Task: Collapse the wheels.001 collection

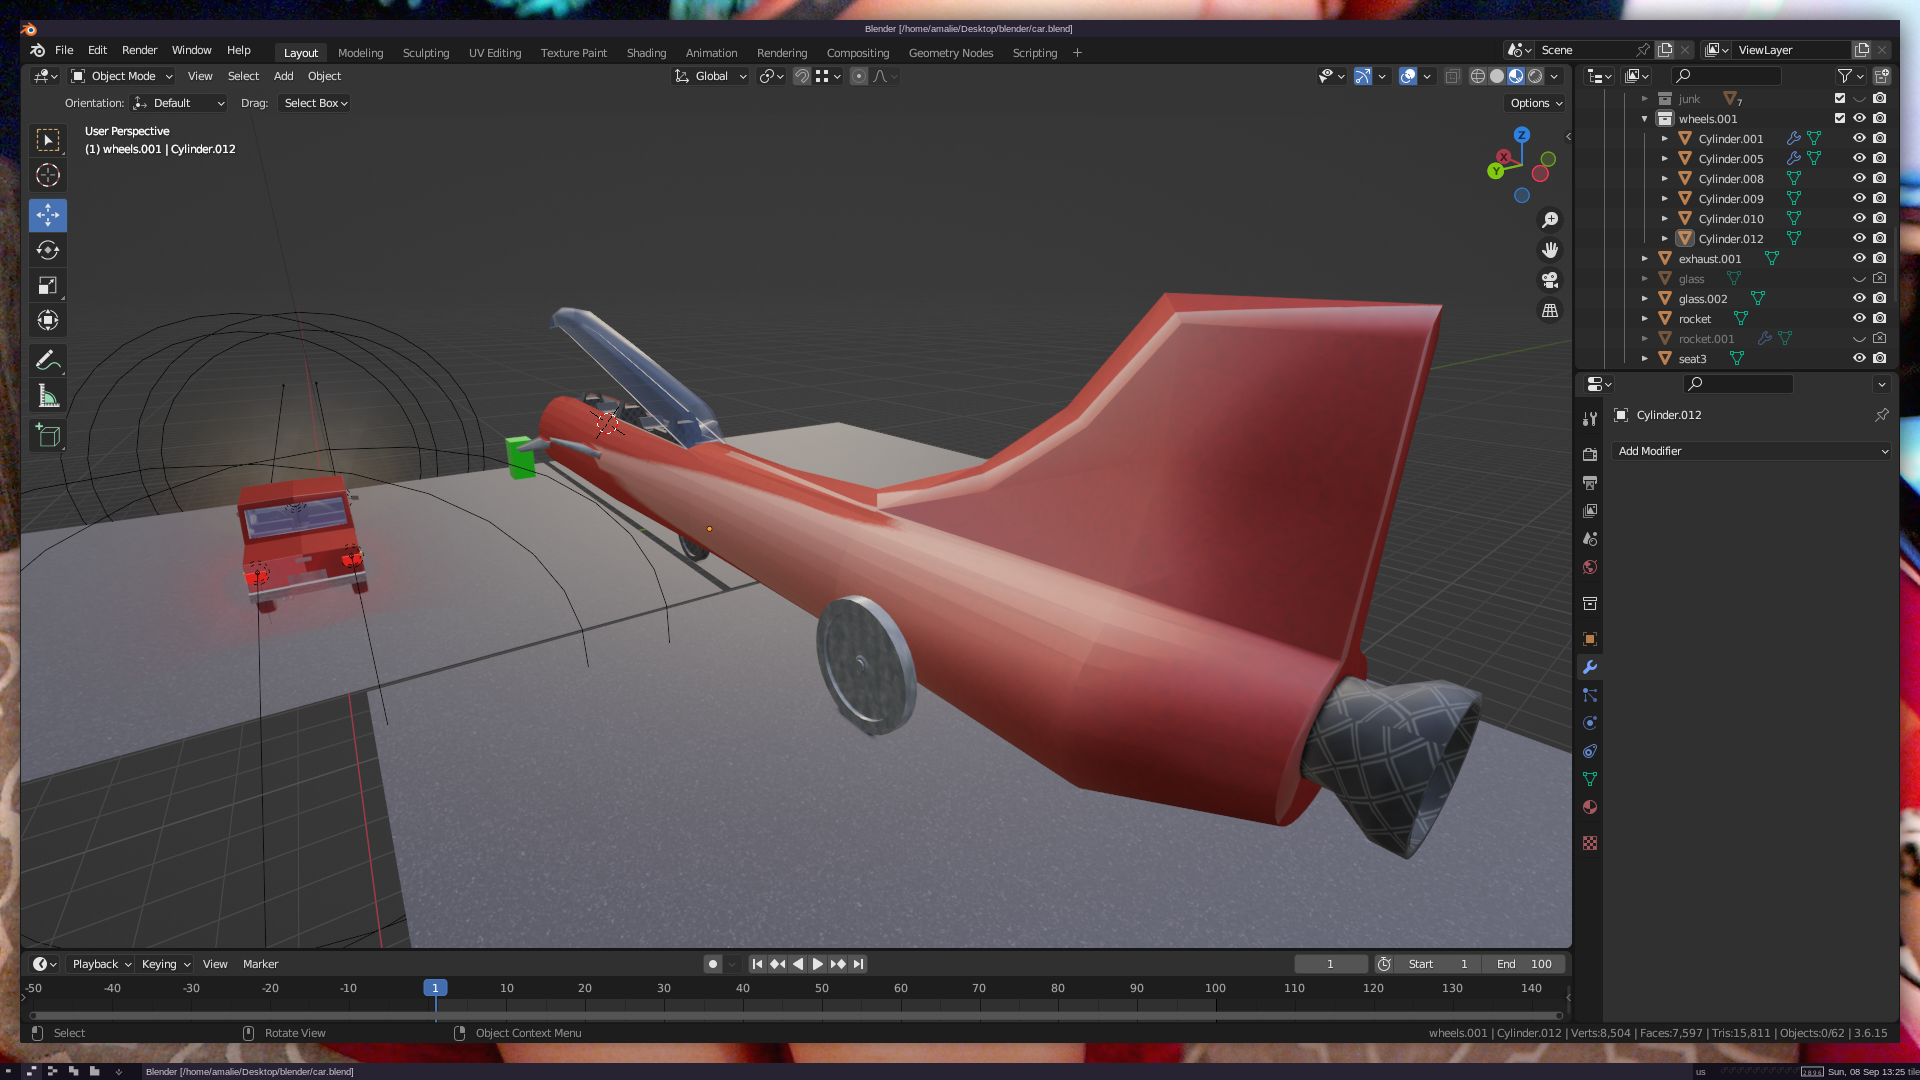Action: 1644,119
